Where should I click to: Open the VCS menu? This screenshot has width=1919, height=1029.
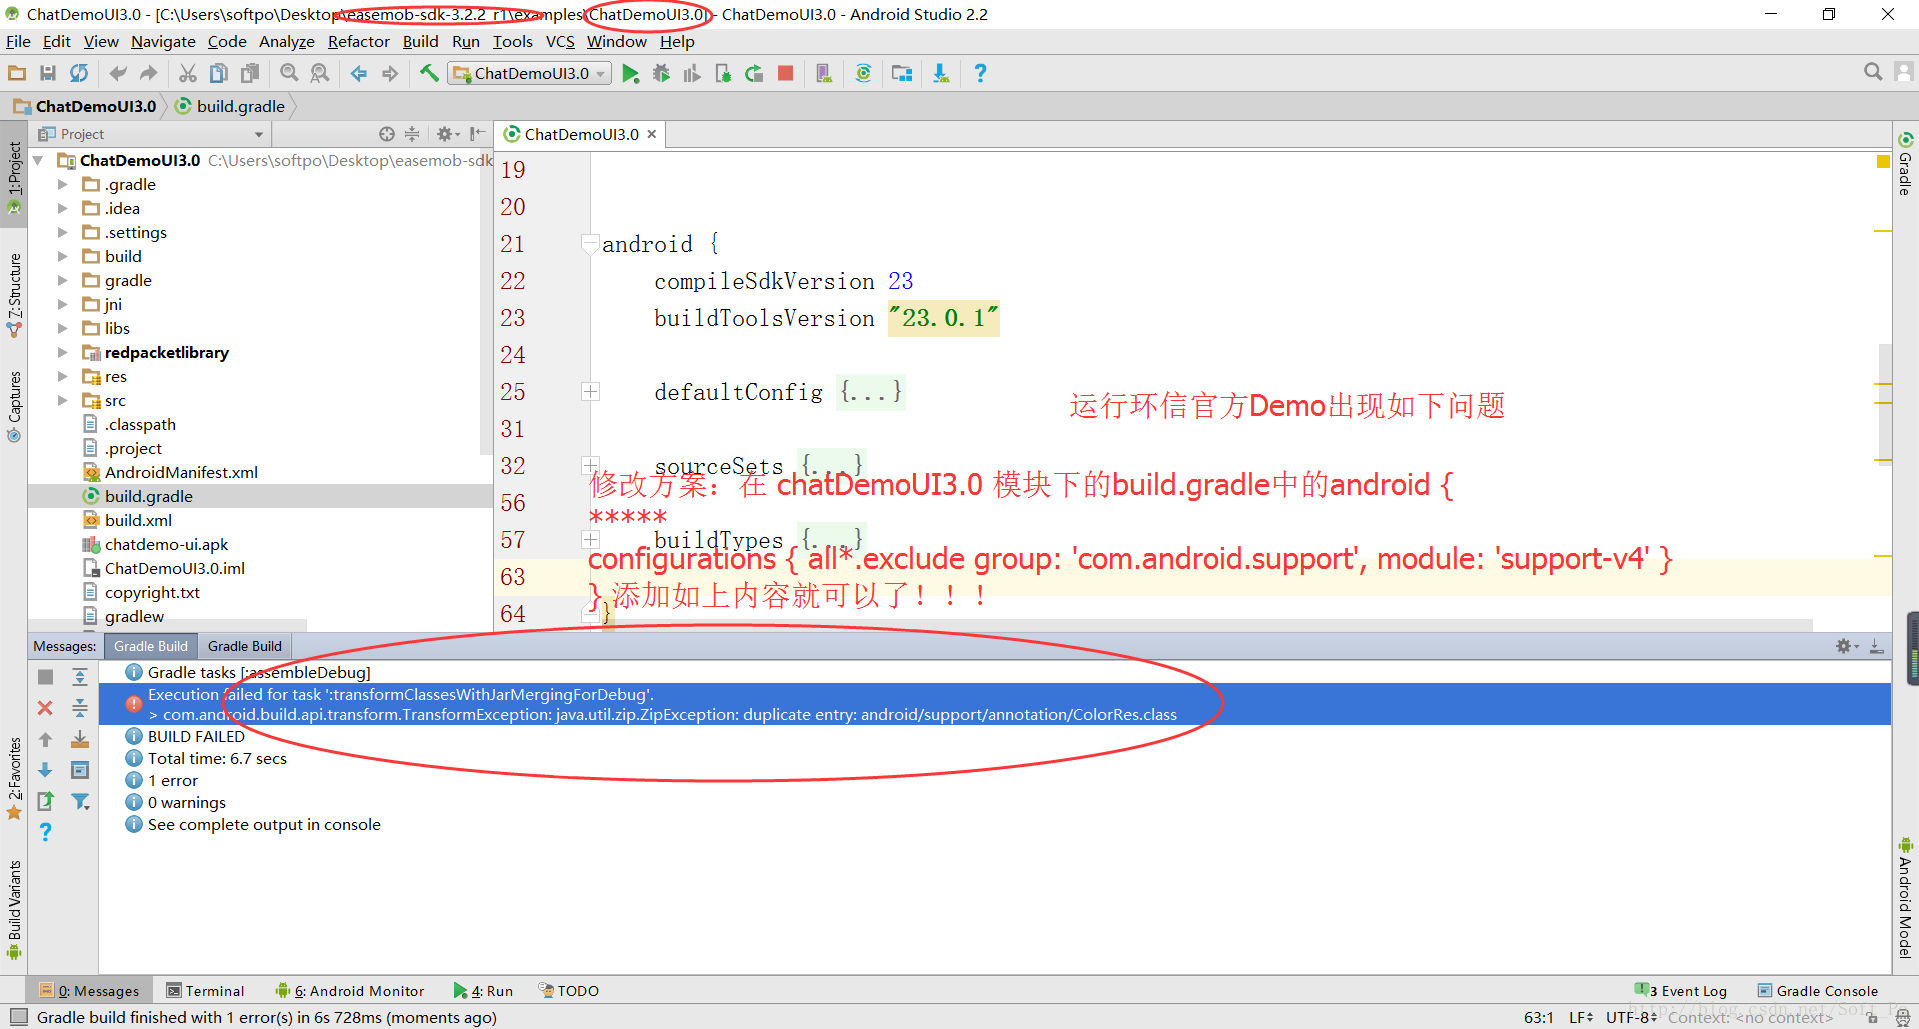coord(560,41)
